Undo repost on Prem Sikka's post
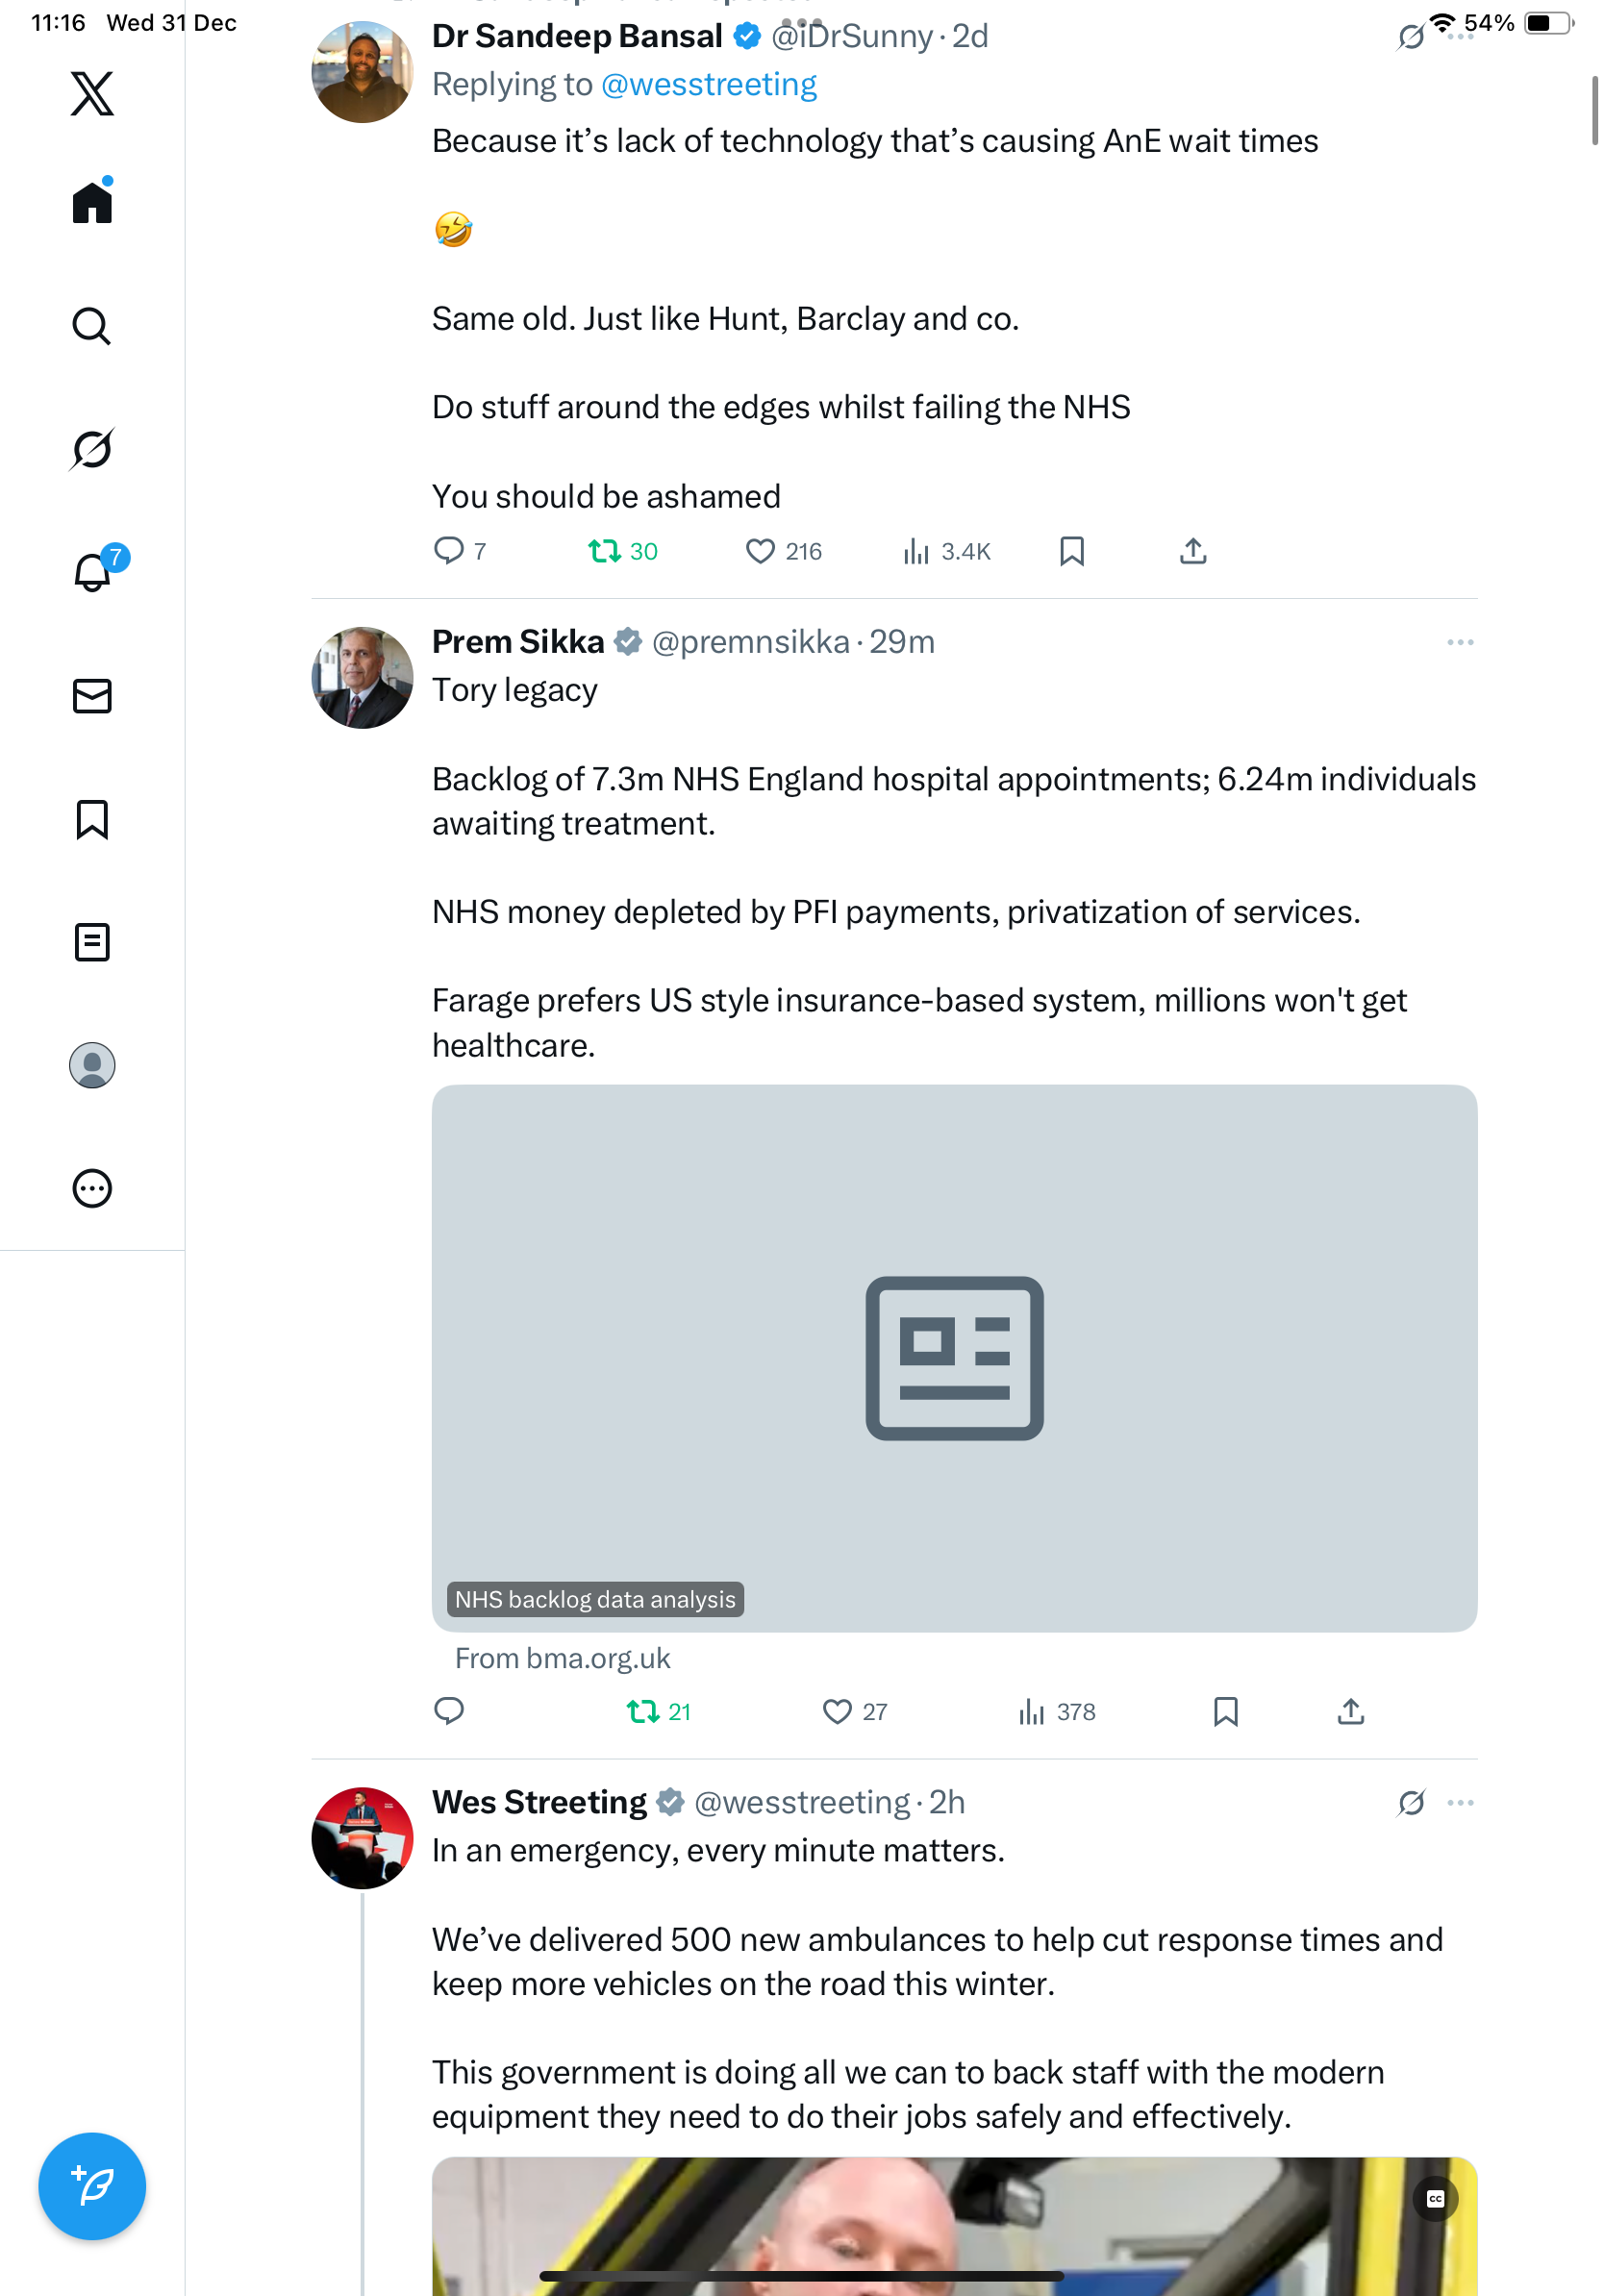The height and width of the screenshot is (2296, 1604). [x=643, y=1712]
